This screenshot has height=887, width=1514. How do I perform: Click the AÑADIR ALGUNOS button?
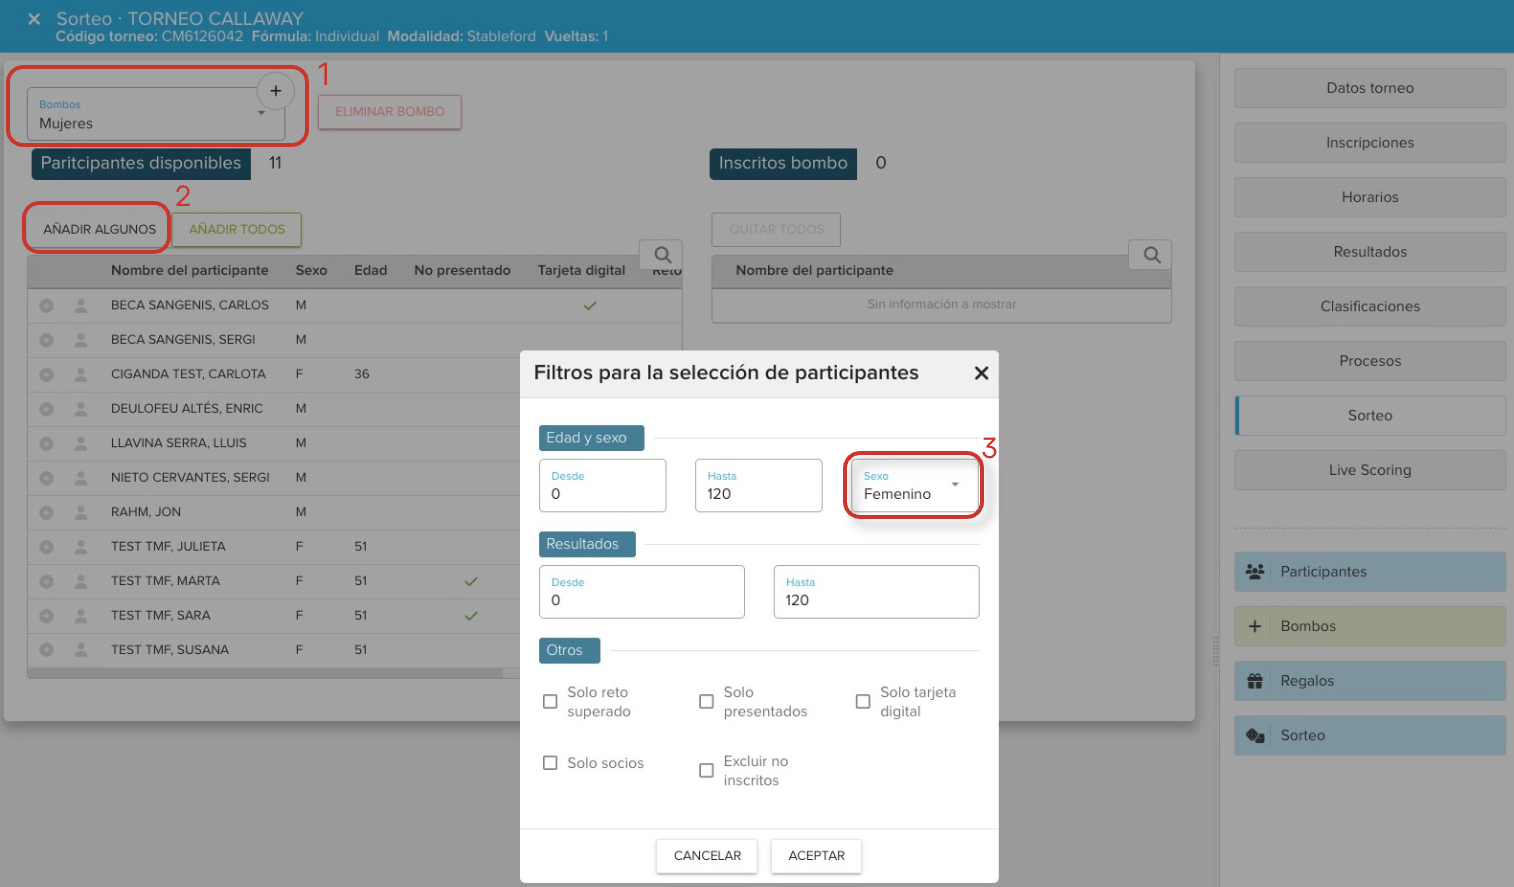click(99, 229)
